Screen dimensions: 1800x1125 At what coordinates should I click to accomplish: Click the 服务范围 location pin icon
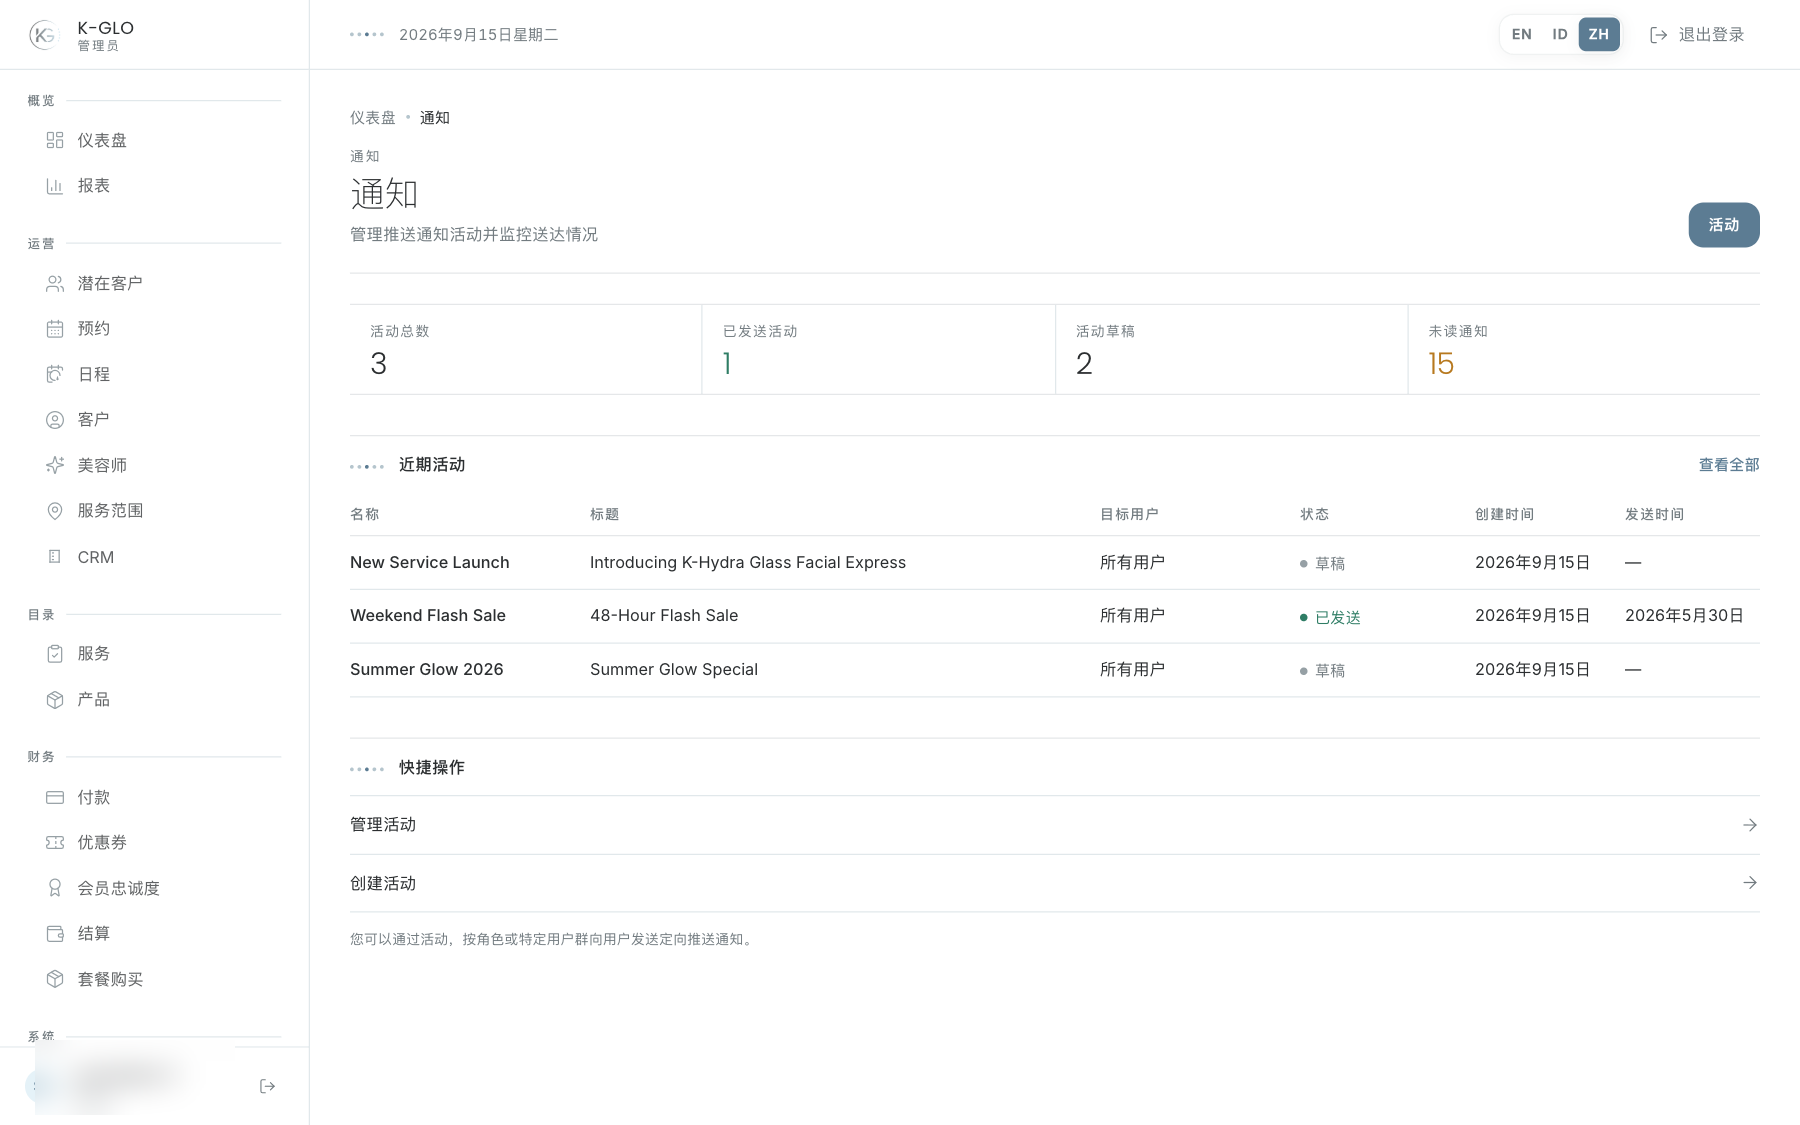click(55, 511)
